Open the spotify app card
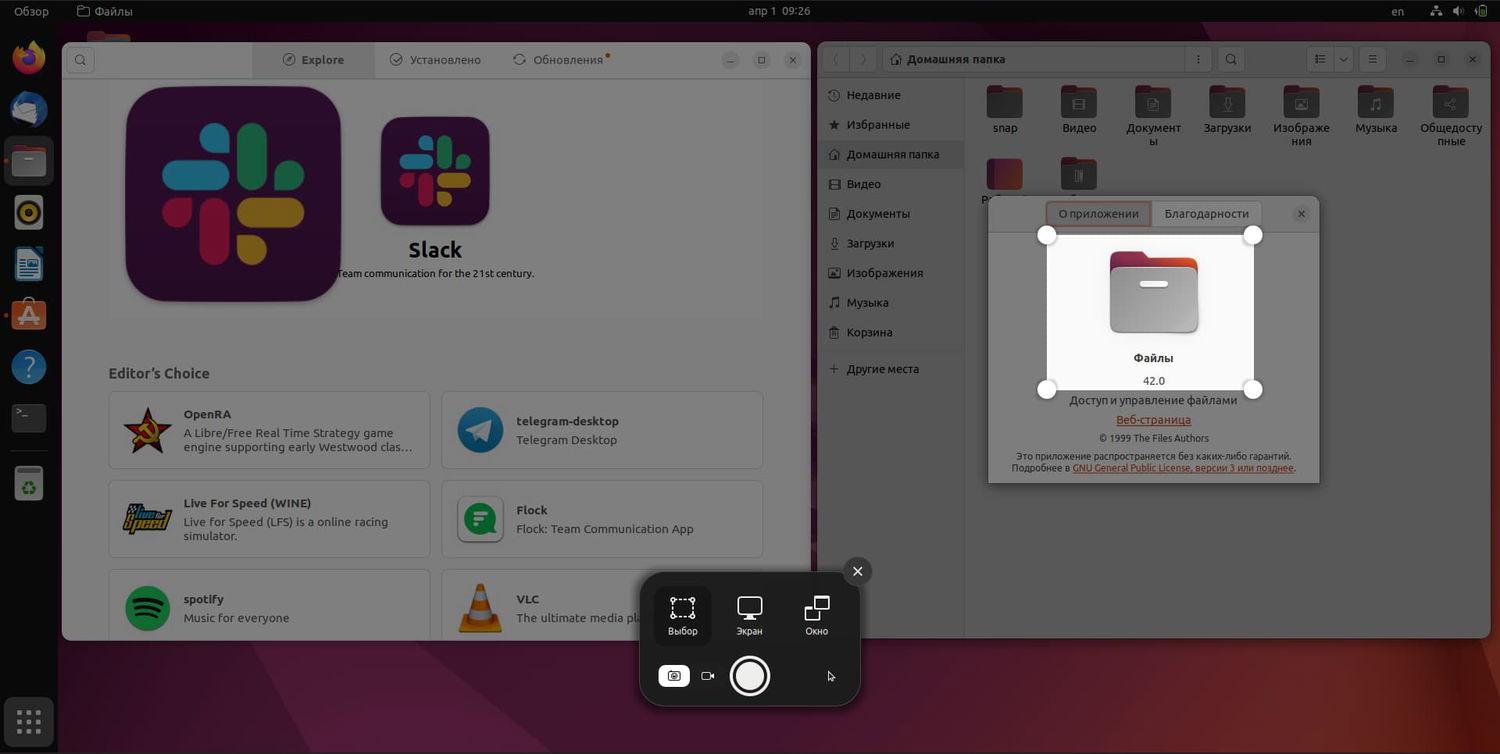The height and width of the screenshot is (754, 1500). coord(269,605)
